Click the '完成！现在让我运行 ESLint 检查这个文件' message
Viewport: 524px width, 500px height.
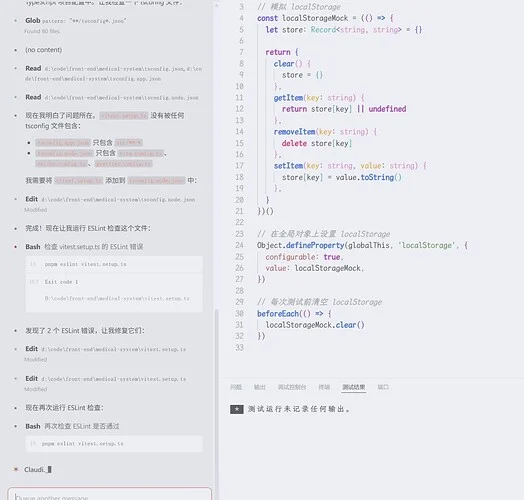88,228
